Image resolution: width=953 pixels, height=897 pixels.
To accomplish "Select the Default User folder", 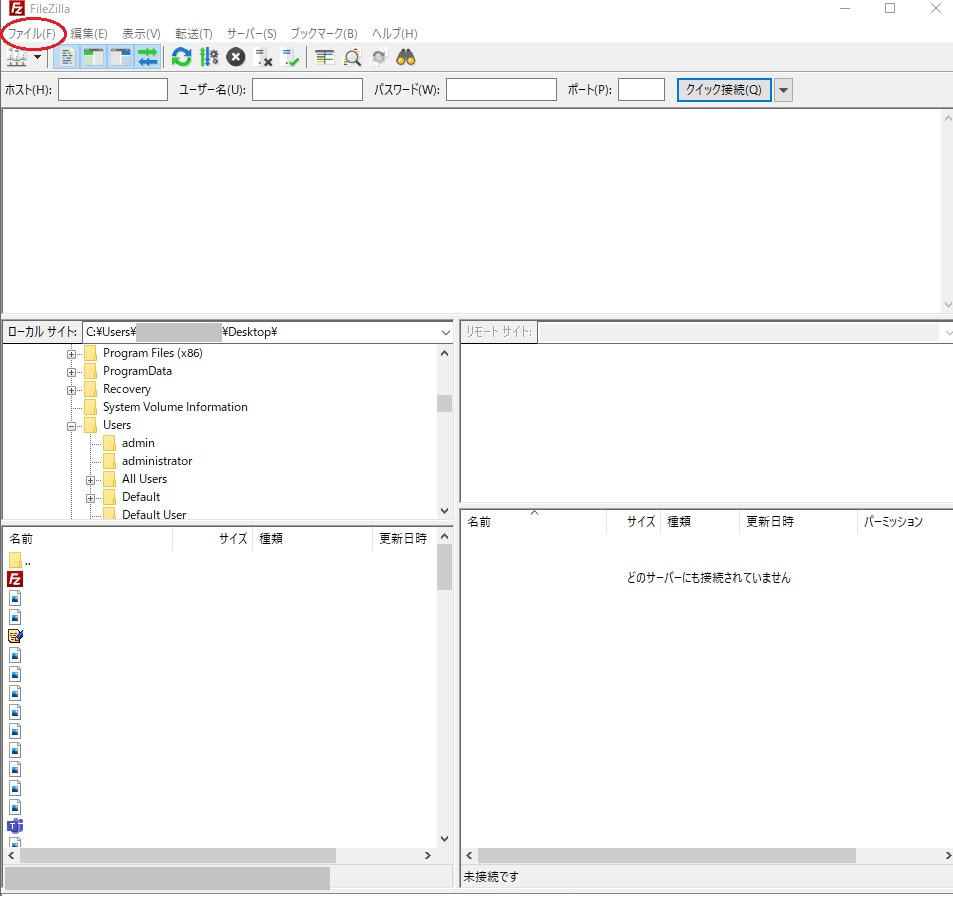I will click(x=154, y=515).
